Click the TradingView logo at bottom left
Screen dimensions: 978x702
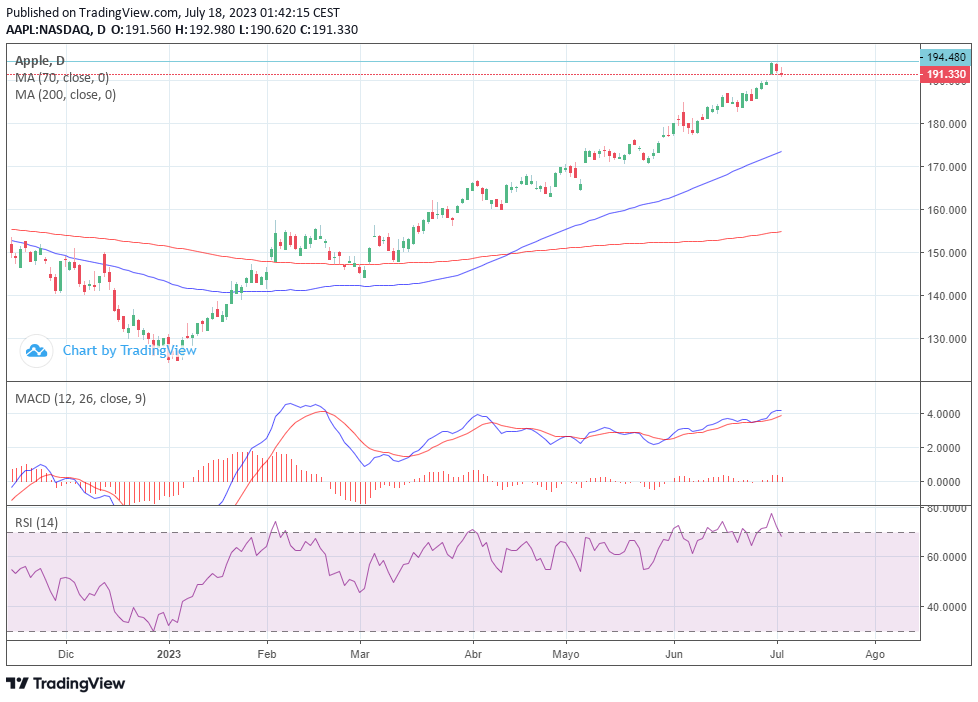tap(65, 683)
